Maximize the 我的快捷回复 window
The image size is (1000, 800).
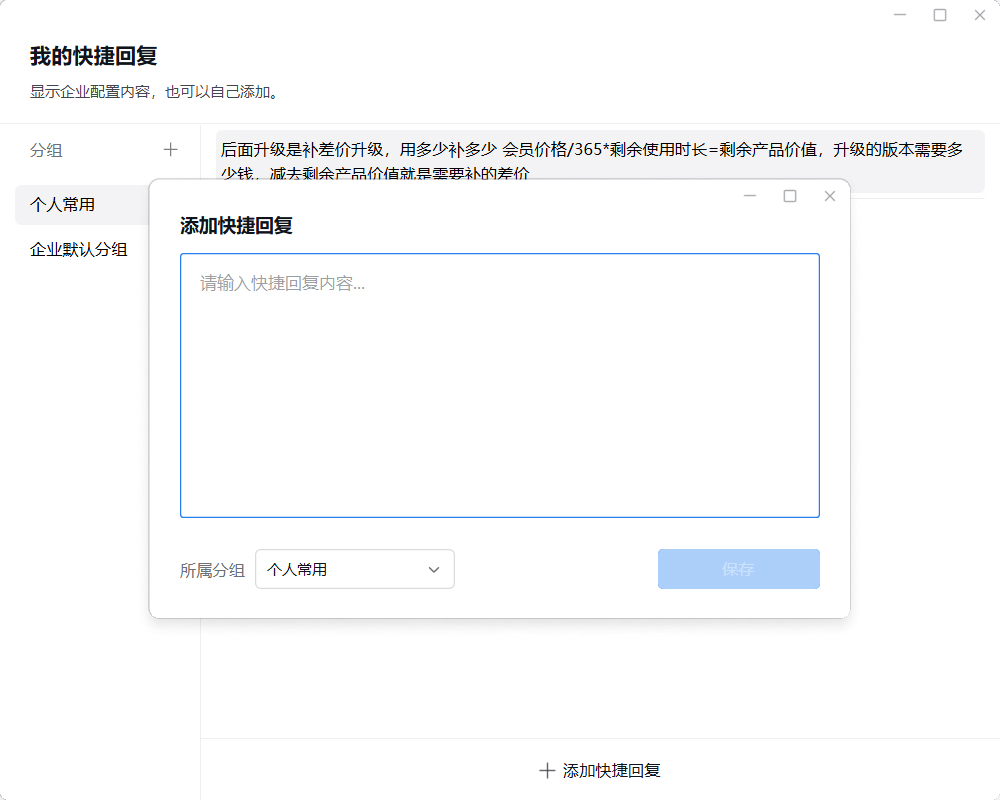pos(939,15)
